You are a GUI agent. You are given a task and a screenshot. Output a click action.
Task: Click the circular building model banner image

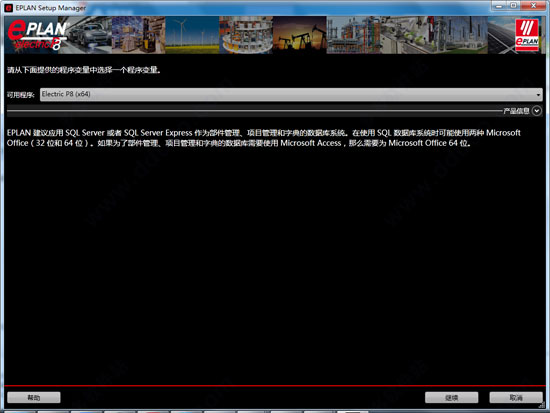coord(246,35)
